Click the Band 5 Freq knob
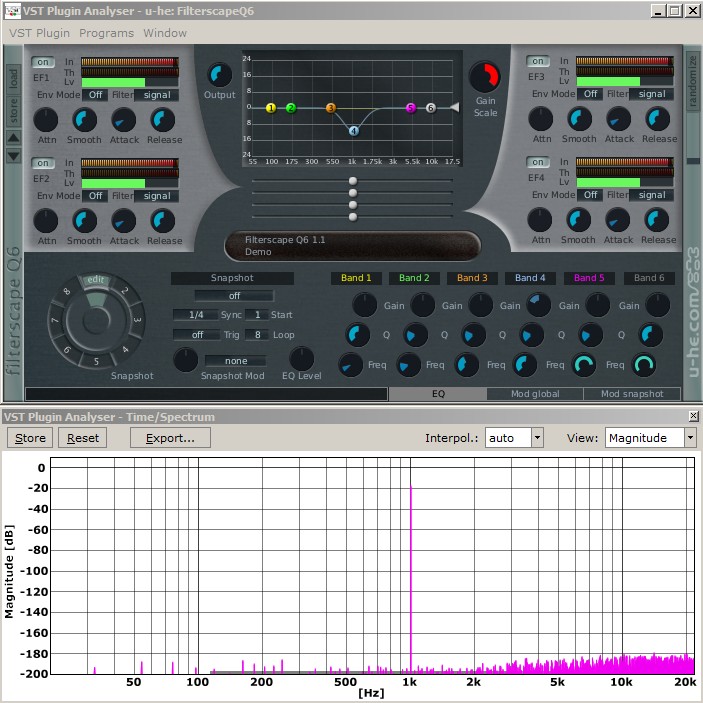The image size is (703, 703). [x=584, y=365]
